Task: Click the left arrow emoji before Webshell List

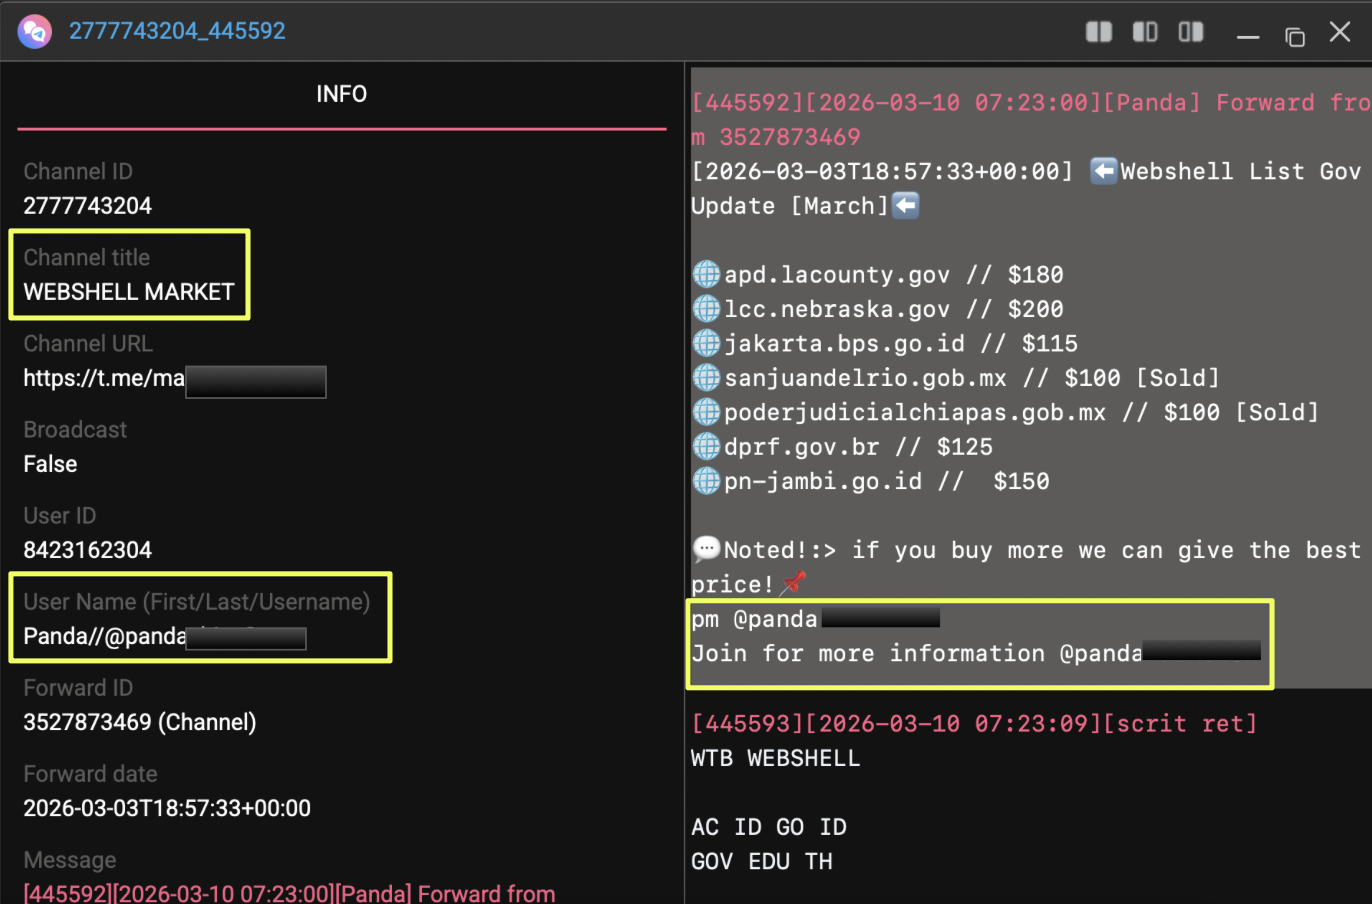Action: click(1103, 171)
